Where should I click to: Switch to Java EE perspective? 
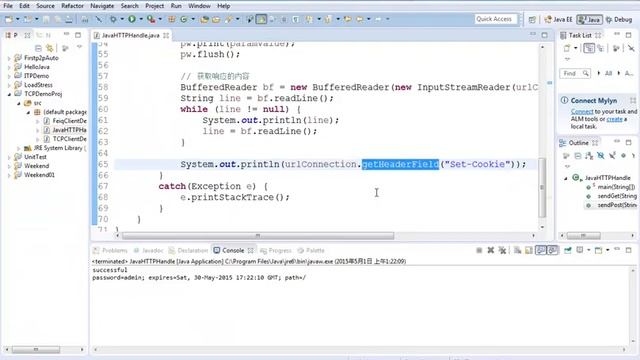click(x=558, y=19)
